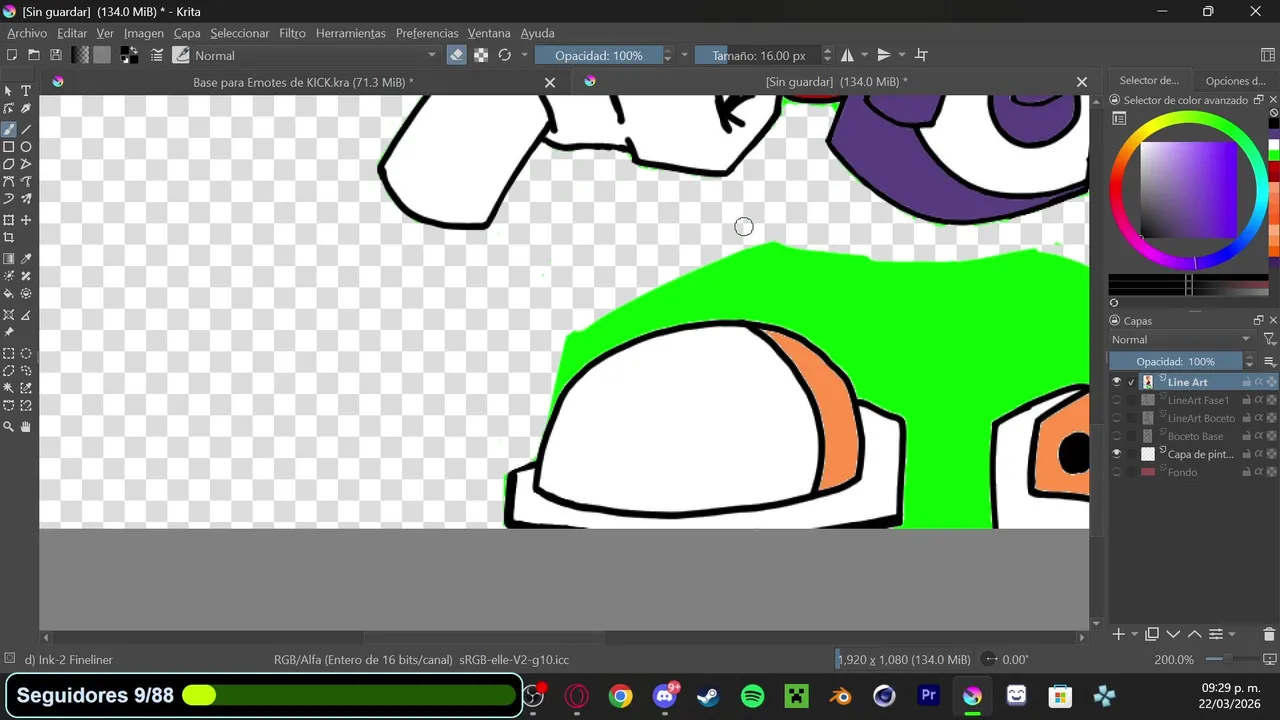Select the Rectangular Selection tool
Viewport: 1280px width, 720px height.
coord(9,353)
